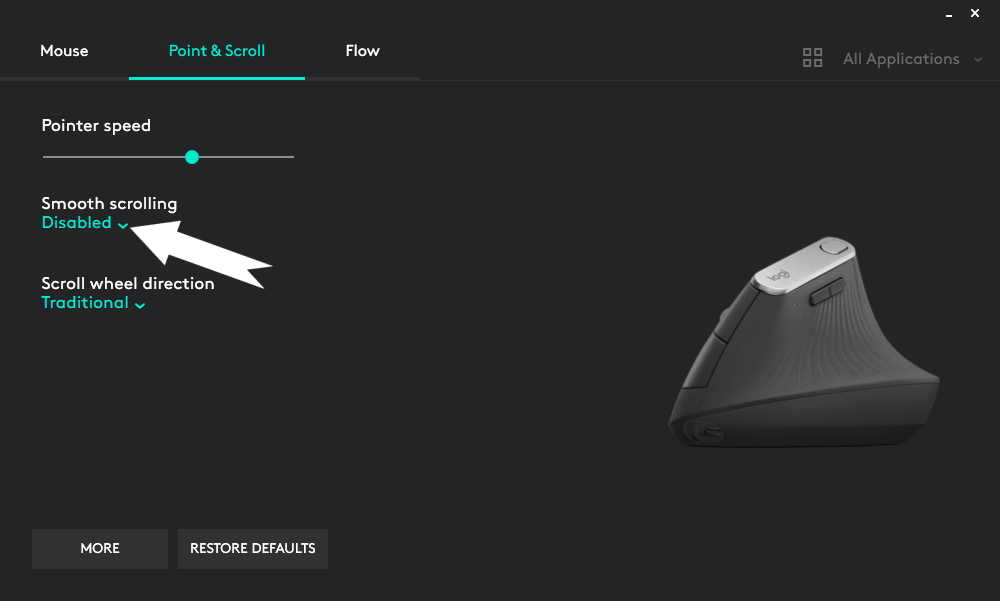The image size is (1000, 601).
Task: Click the Logi logo on the mouse image
Action: click(779, 274)
